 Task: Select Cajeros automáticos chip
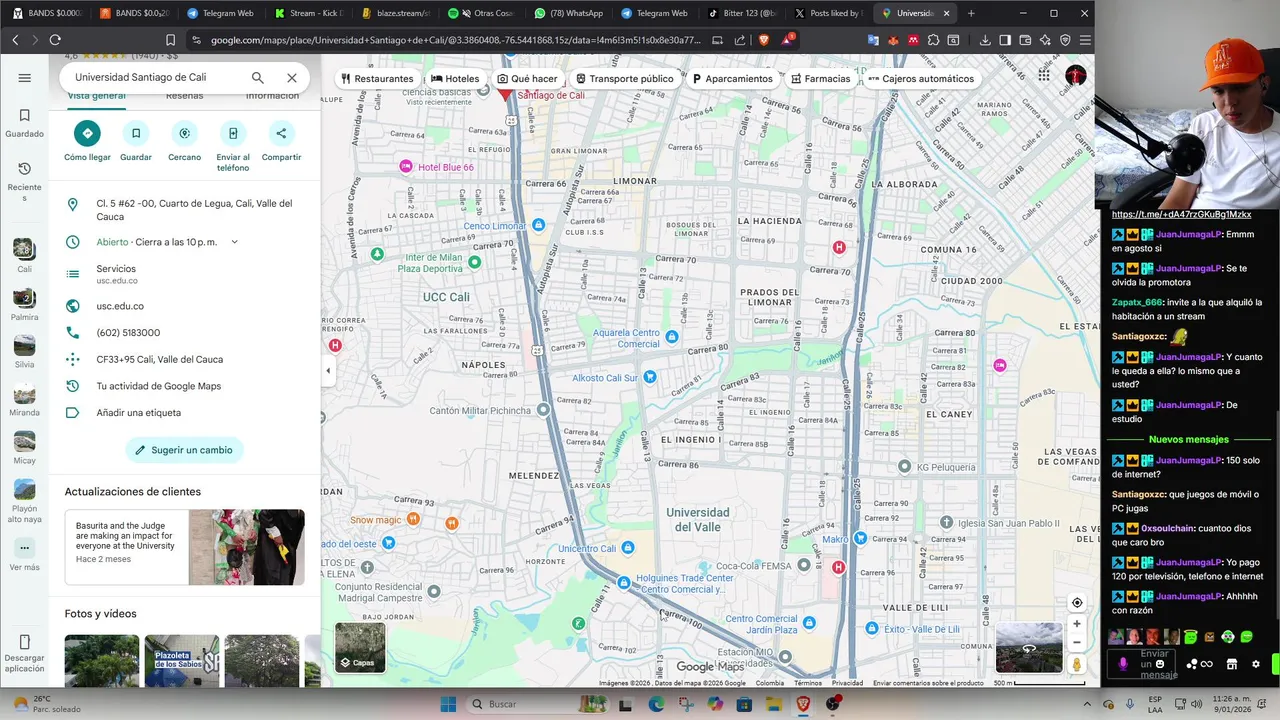pyautogui.click(x=921, y=79)
